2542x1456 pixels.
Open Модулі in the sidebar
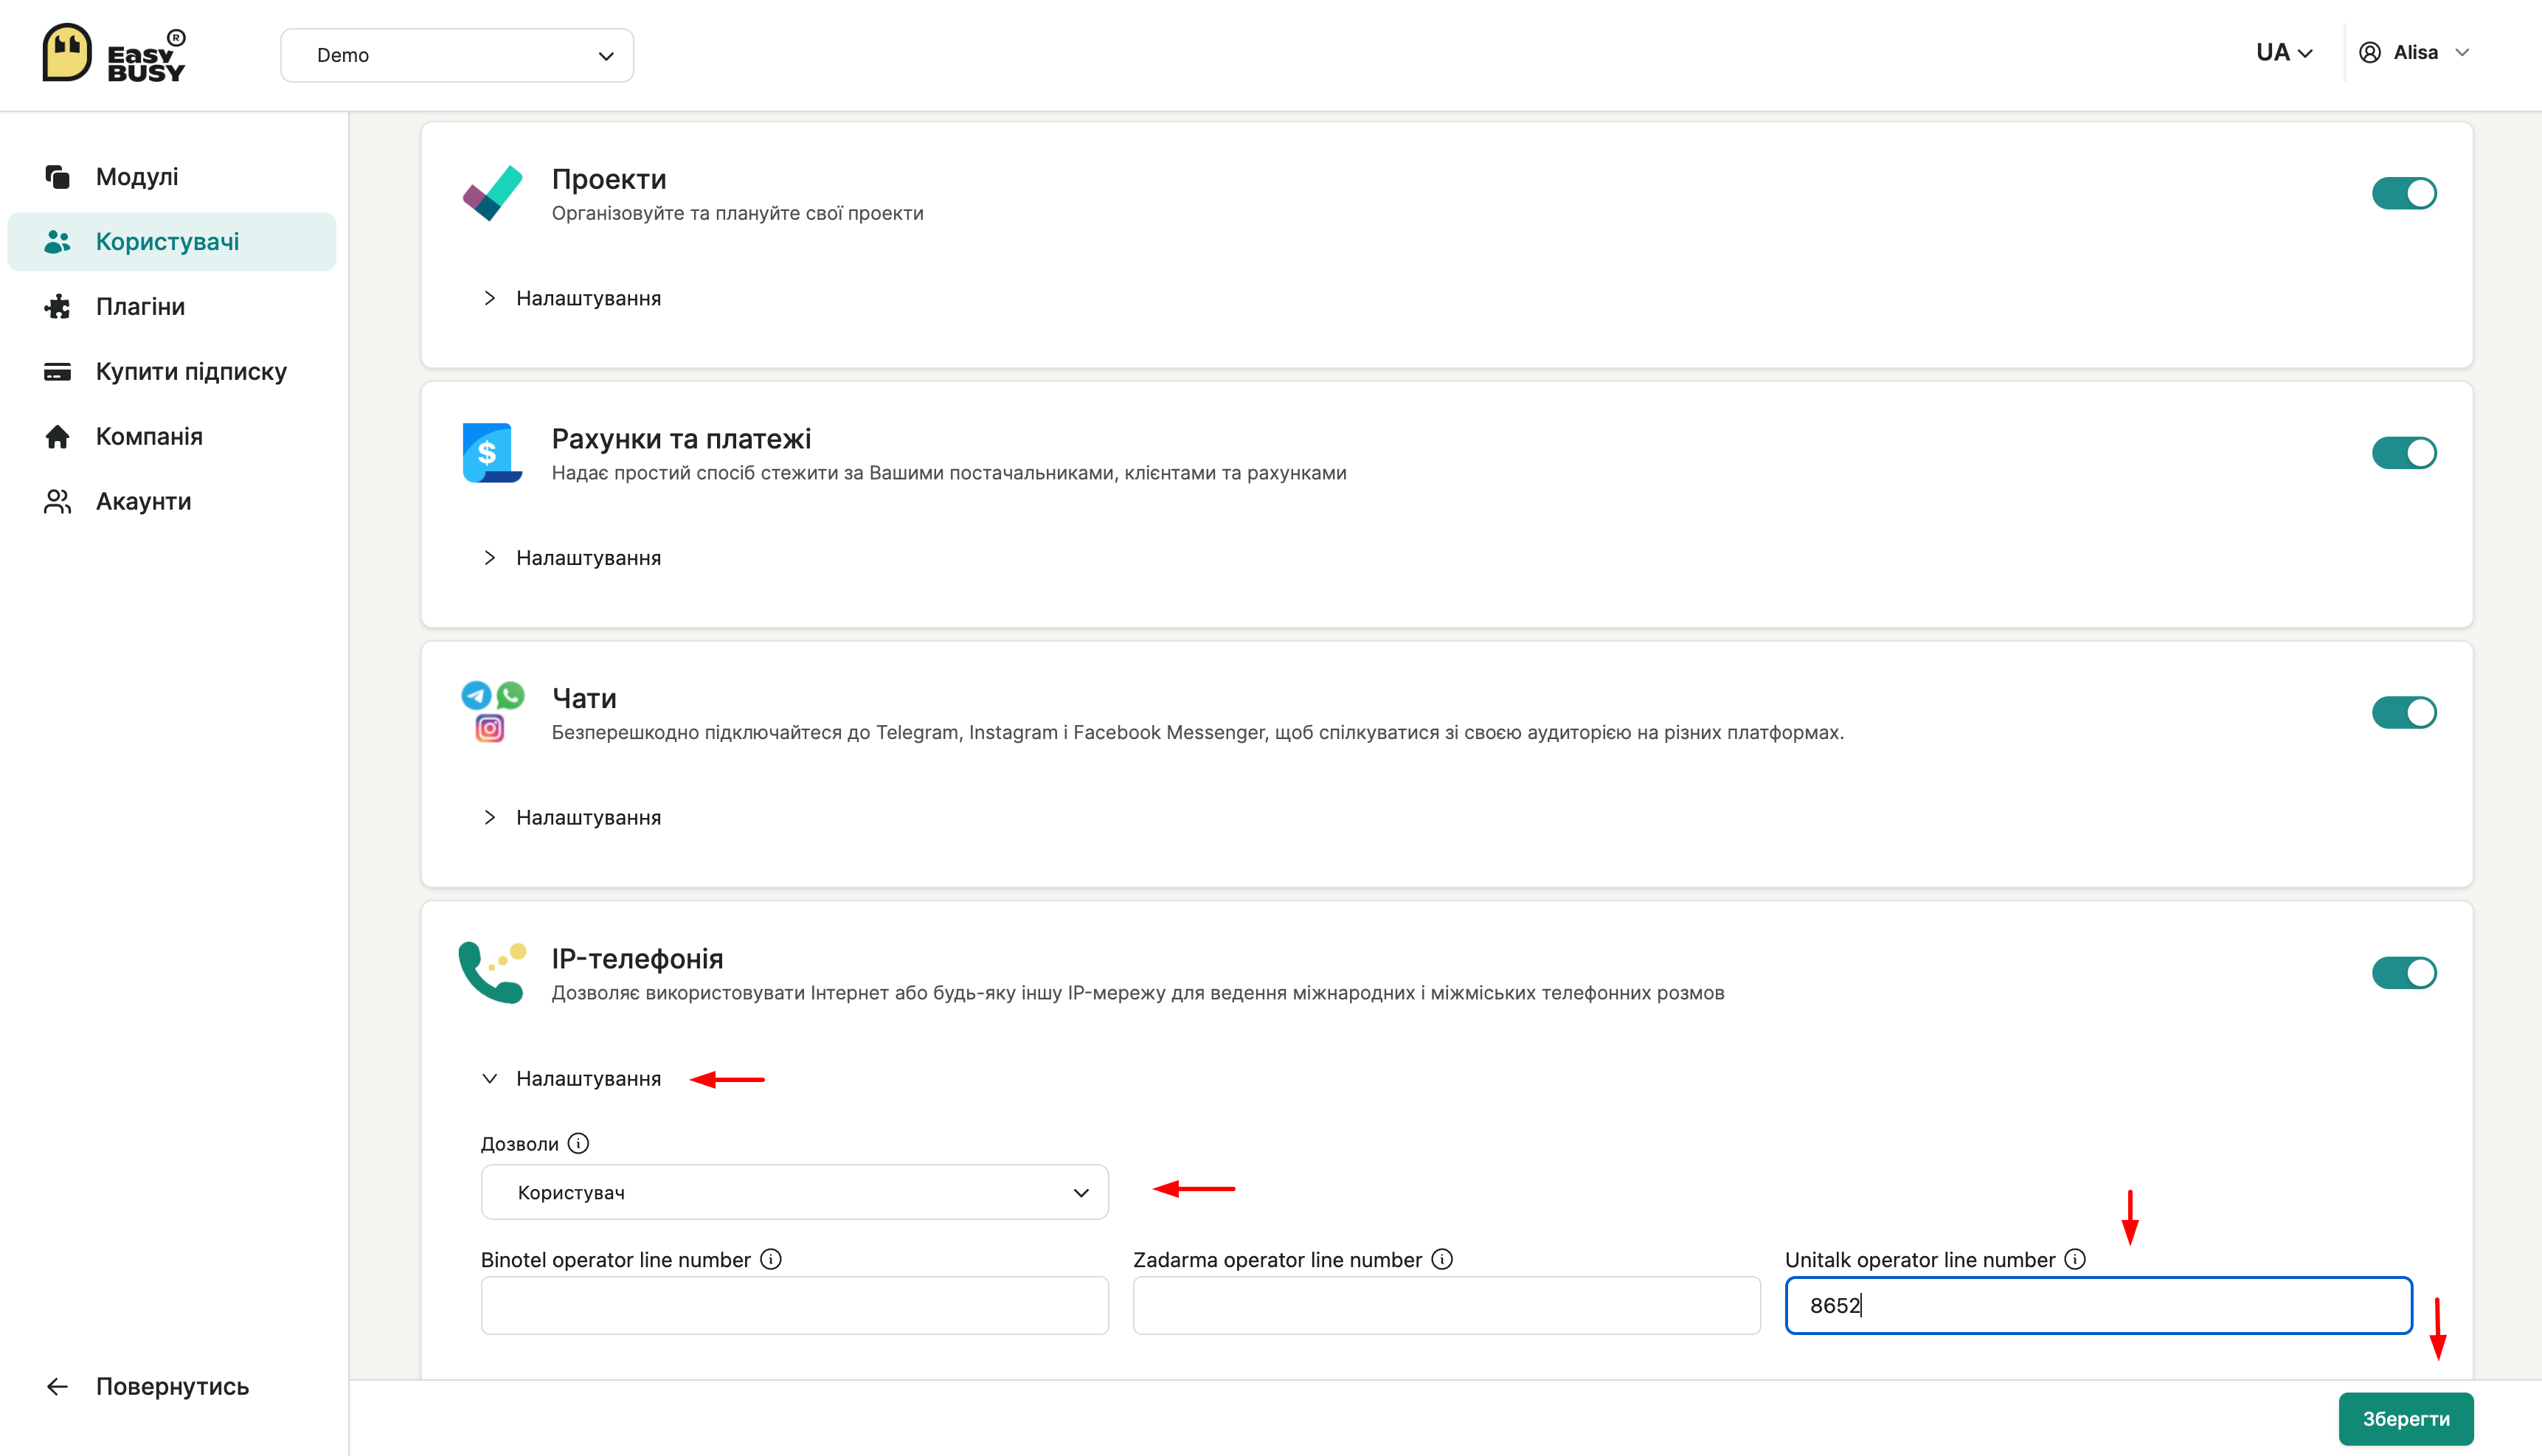point(137,177)
